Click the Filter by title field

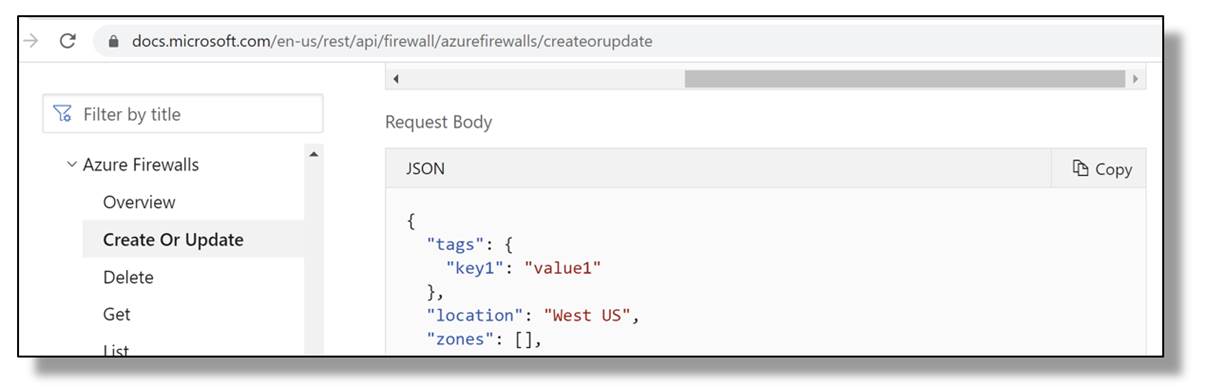coord(183,114)
